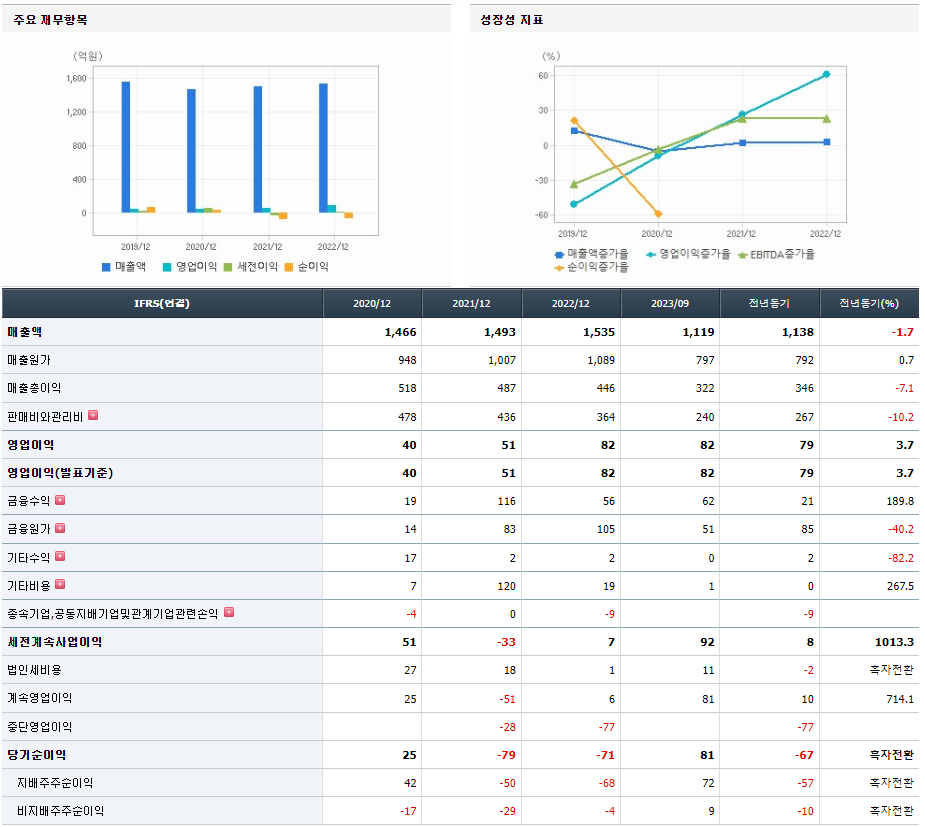The width and height of the screenshot is (925, 827).
Task: Expand the 금융수익 row plus icon
Action: pos(60,500)
